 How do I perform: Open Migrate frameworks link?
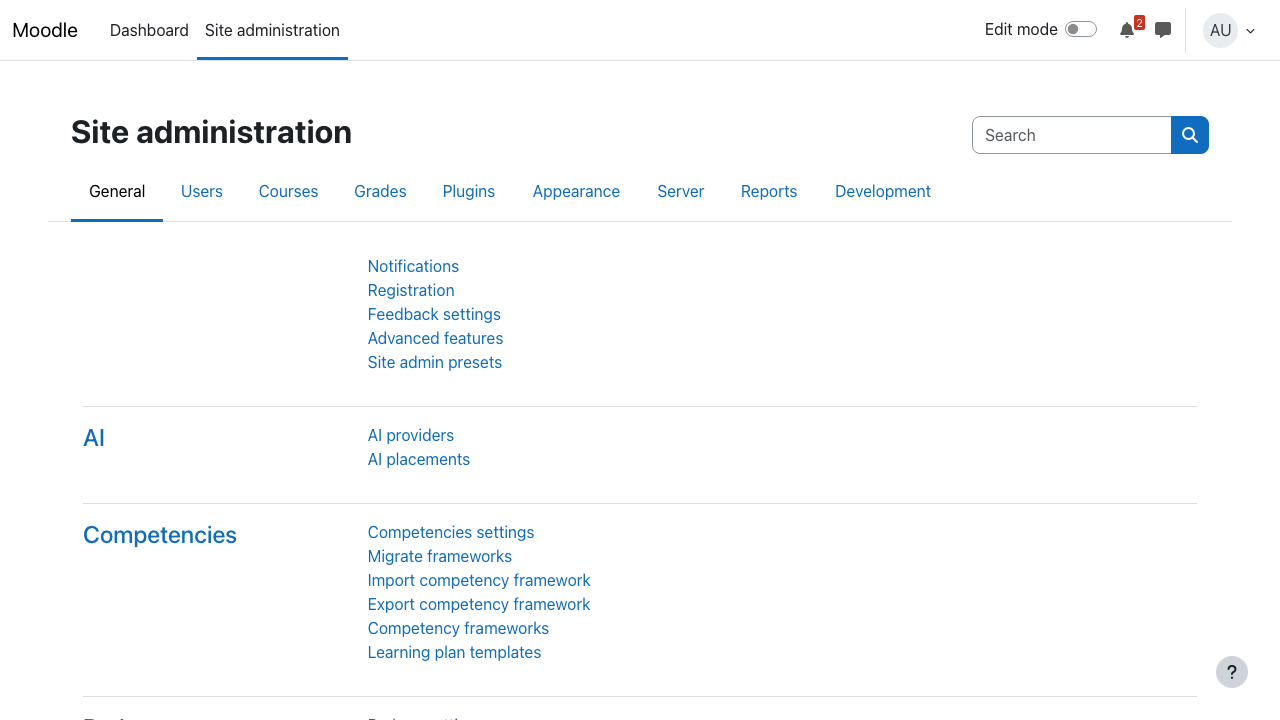pyautogui.click(x=440, y=556)
